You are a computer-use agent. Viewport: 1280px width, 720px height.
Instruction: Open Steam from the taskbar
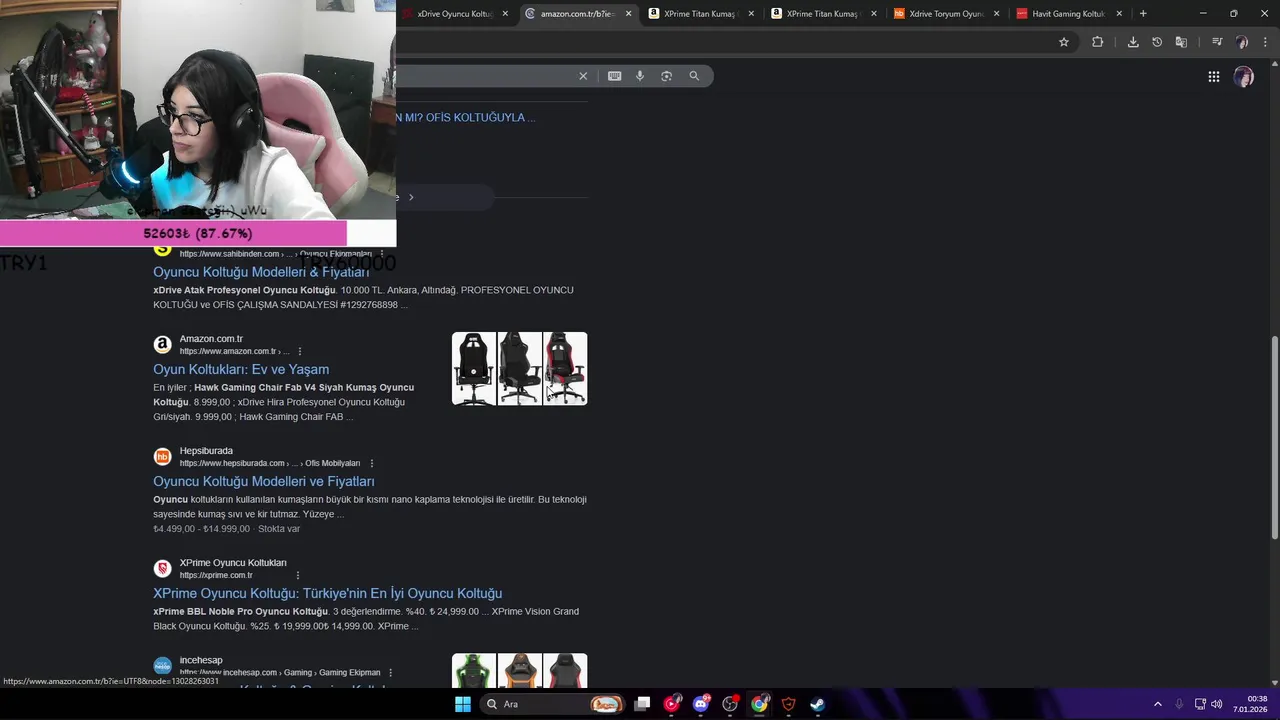pos(817,704)
